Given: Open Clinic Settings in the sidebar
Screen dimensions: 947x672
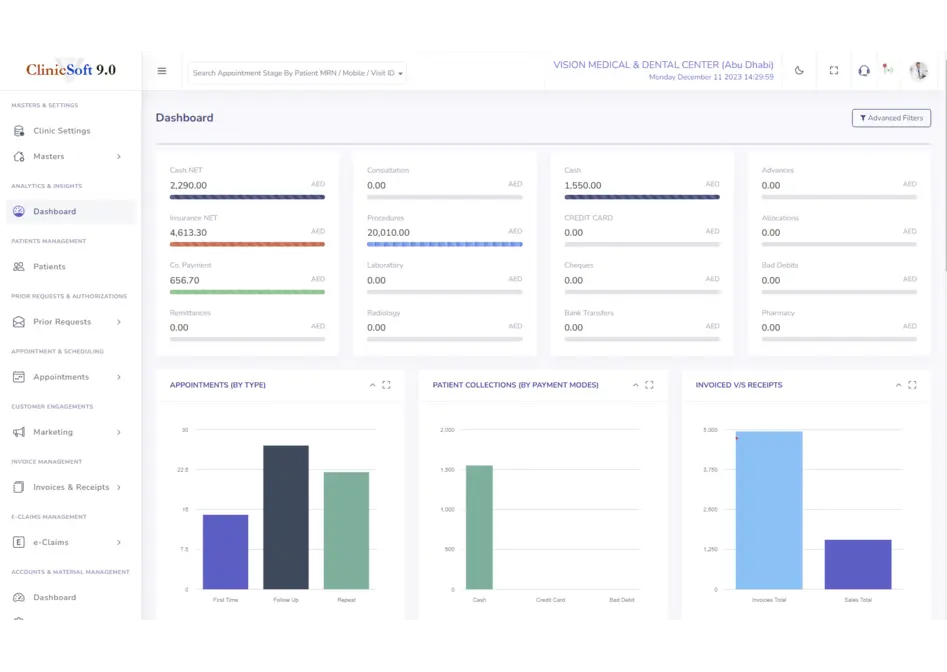Looking at the screenshot, I should [x=61, y=131].
